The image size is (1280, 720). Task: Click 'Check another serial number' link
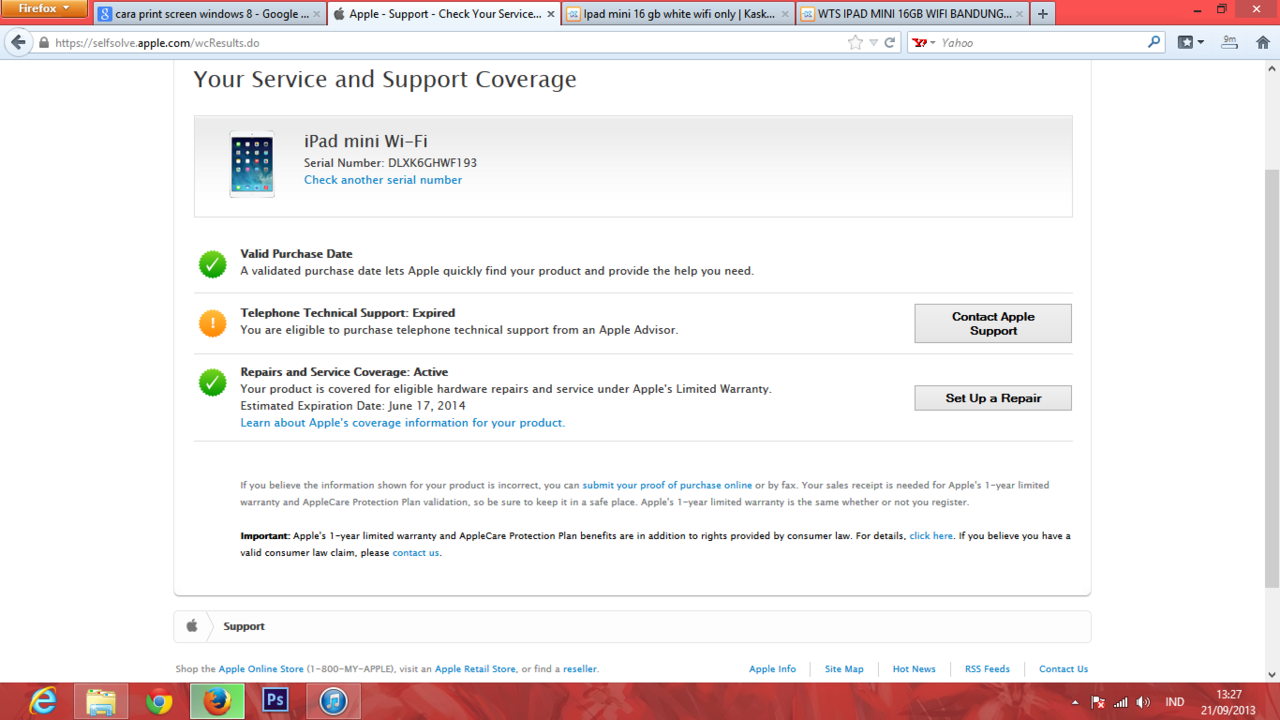pyautogui.click(x=383, y=180)
